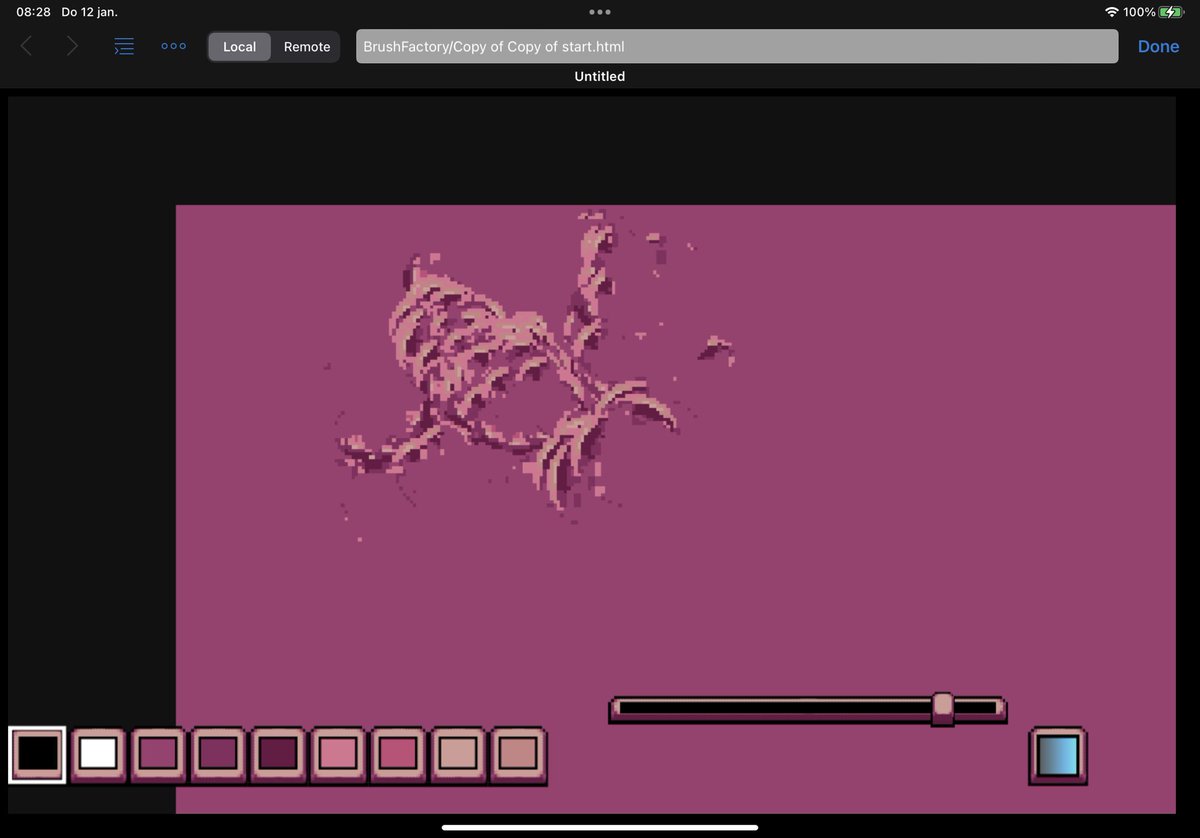Select the black color in the palette
Screen dimensions: 1200x838
click(37, 755)
